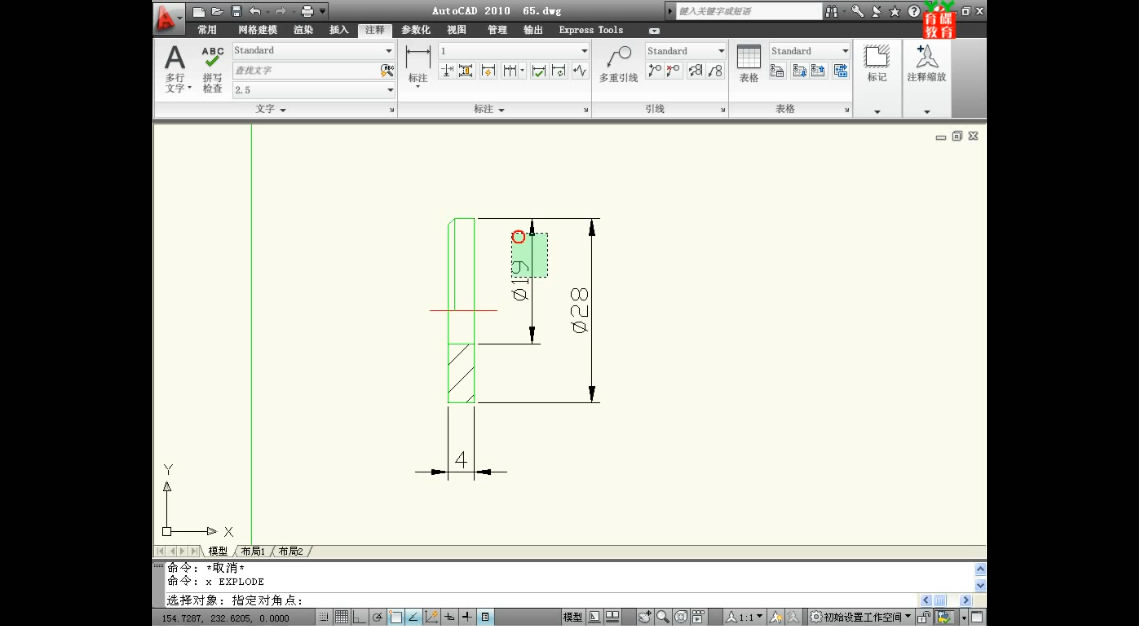
Task: Click the dimension update icon
Action: [x=558, y=70]
